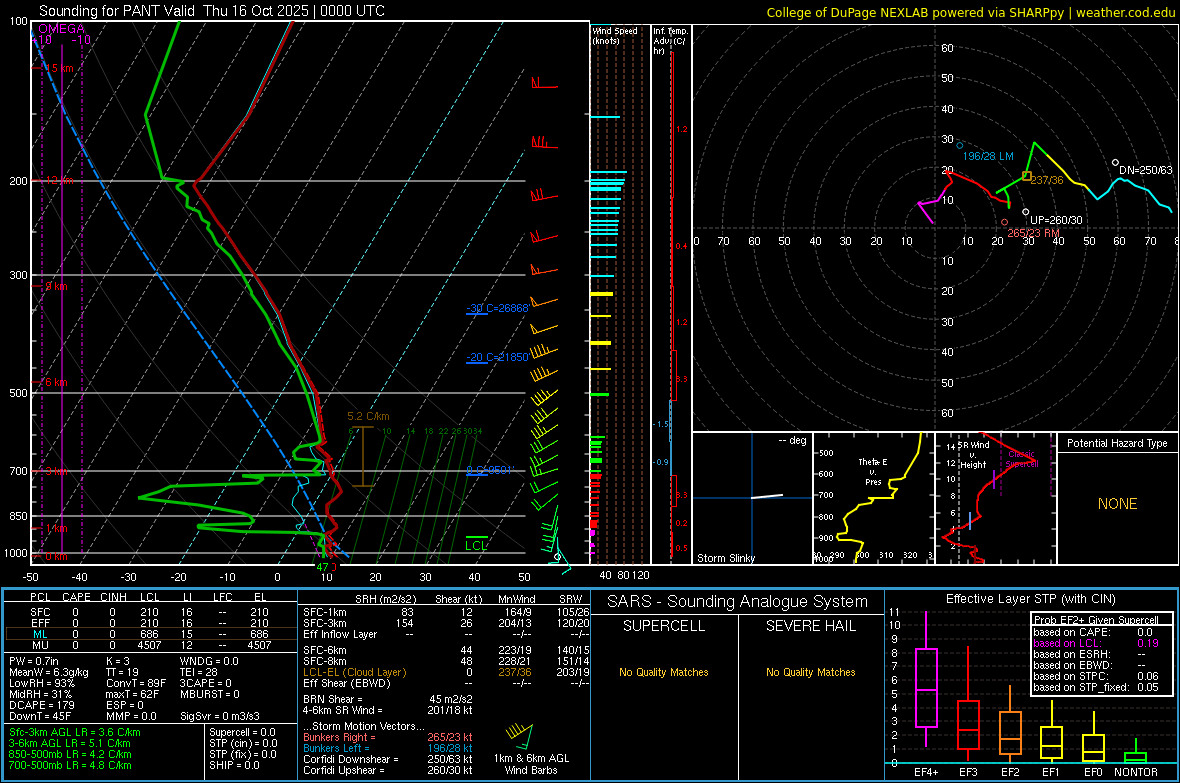This screenshot has width=1180, height=783.
Task: Select the 'DCAPE = 179' value
Action: 41,705
